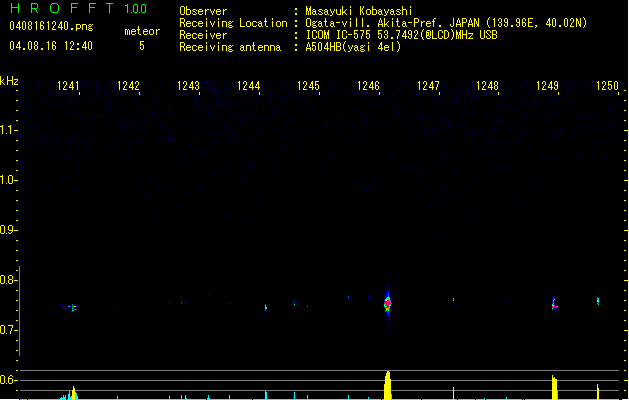Select the 1243 time axis label
Viewport: 629px width, 400px height.
(x=189, y=87)
